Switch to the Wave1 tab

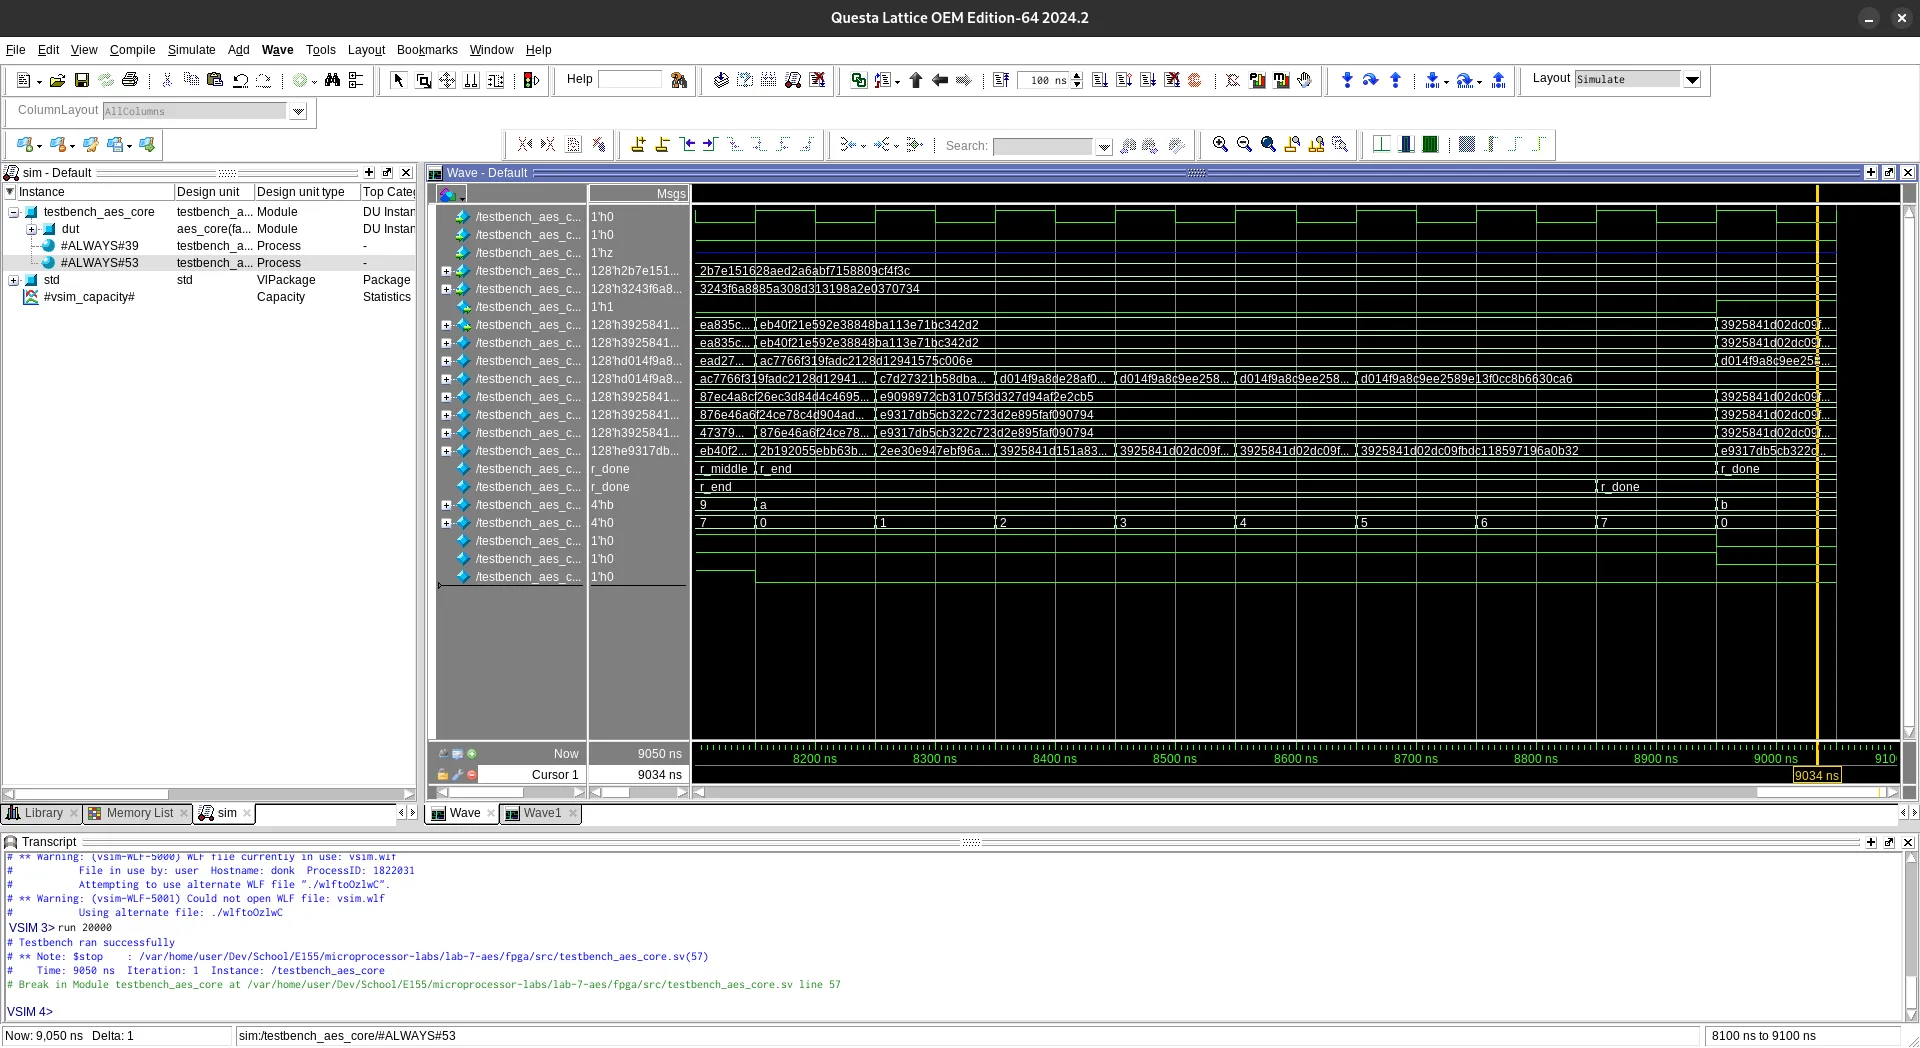coord(542,813)
